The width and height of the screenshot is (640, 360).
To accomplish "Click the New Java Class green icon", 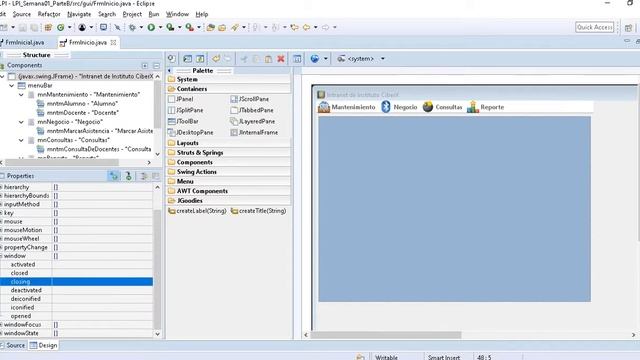I will [x=61, y=27].
